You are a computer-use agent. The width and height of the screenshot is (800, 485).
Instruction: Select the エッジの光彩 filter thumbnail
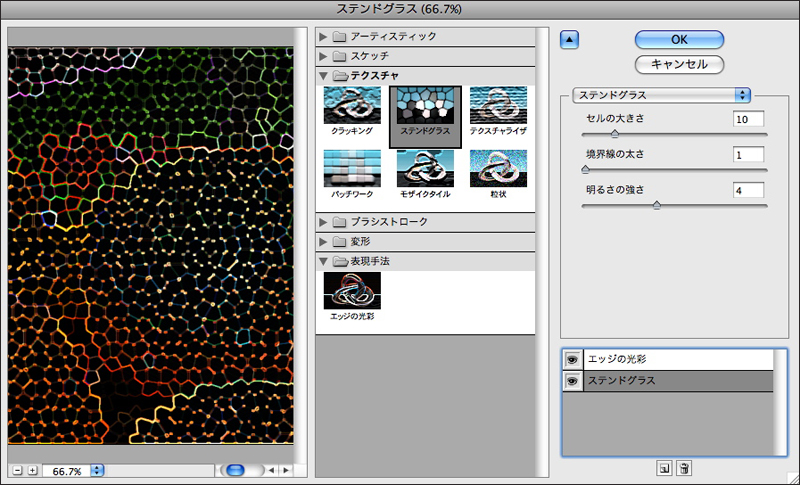click(x=352, y=291)
